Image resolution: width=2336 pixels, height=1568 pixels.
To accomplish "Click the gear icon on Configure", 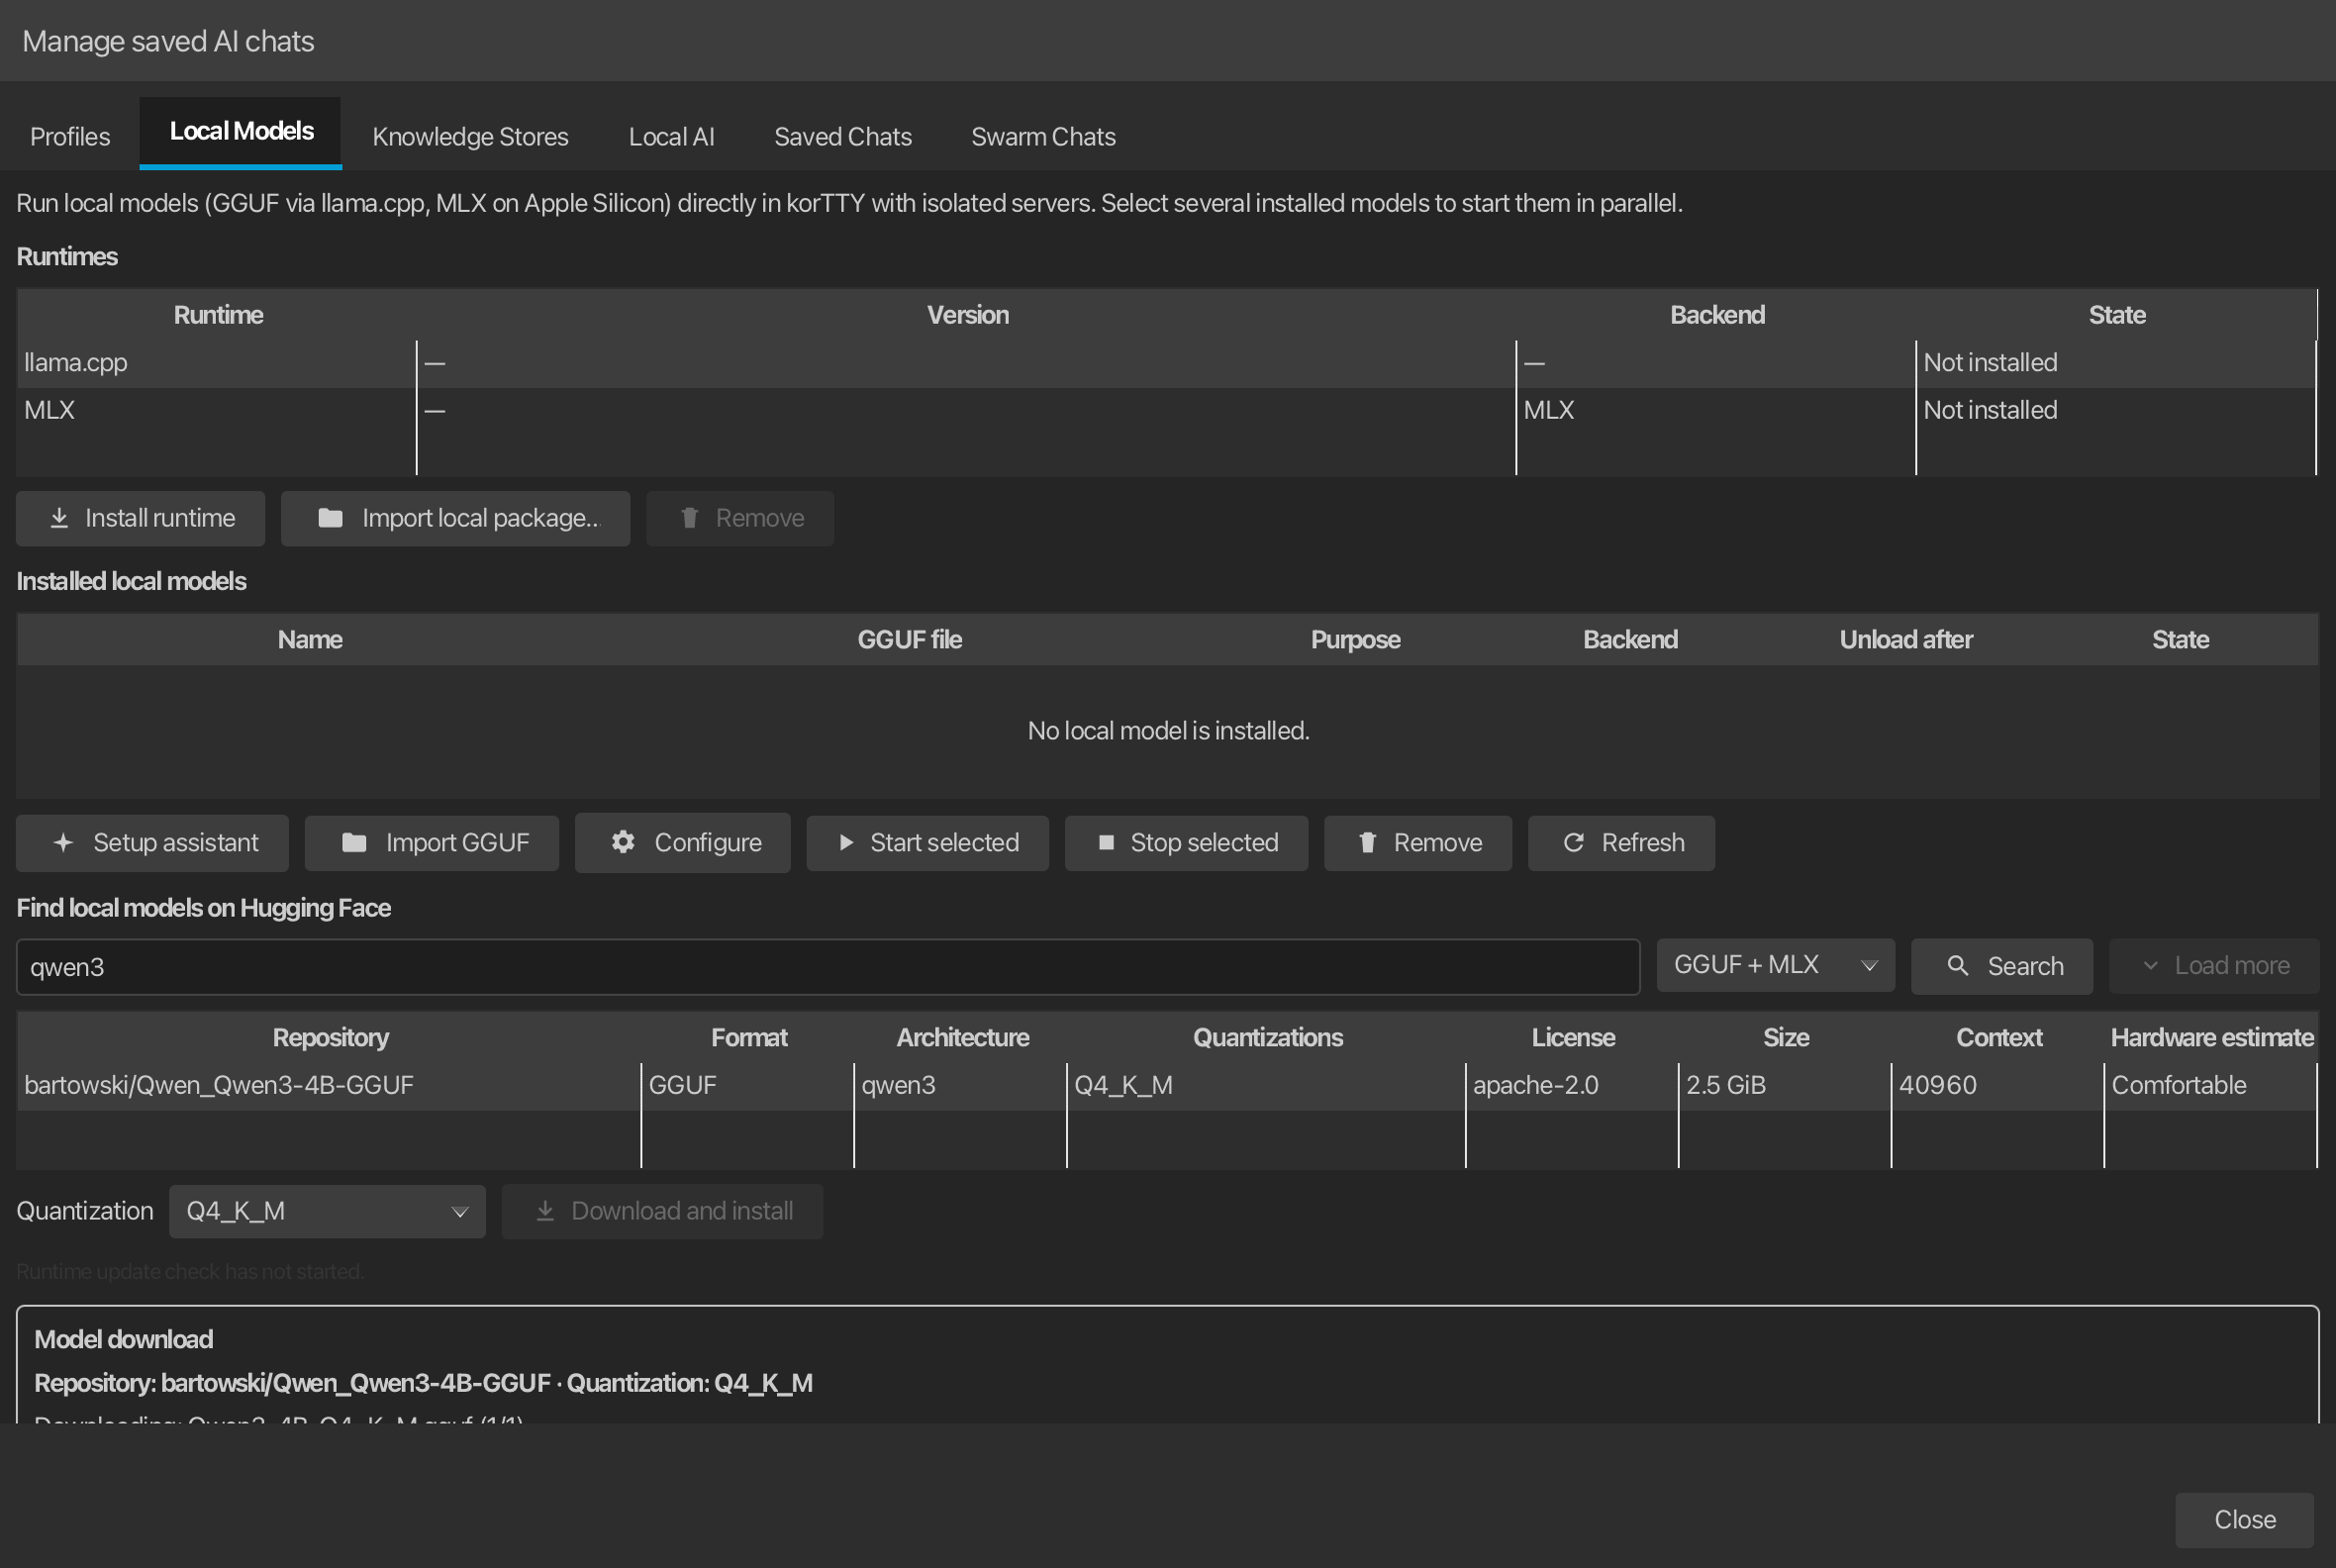I will tap(623, 842).
